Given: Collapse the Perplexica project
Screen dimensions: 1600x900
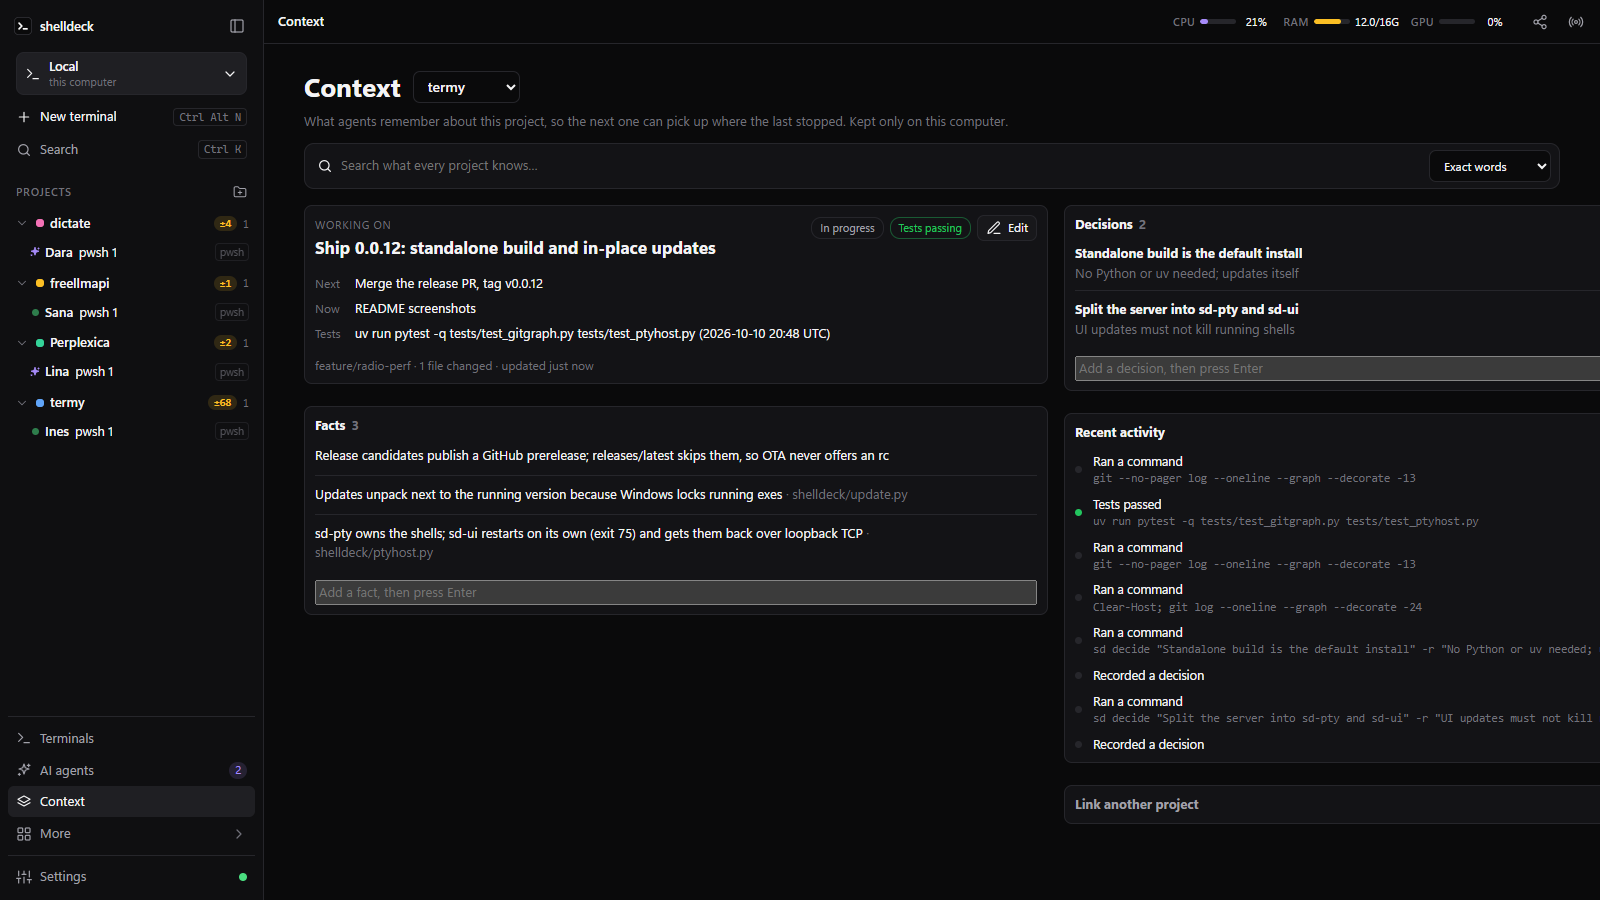Looking at the screenshot, I should click(22, 343).
